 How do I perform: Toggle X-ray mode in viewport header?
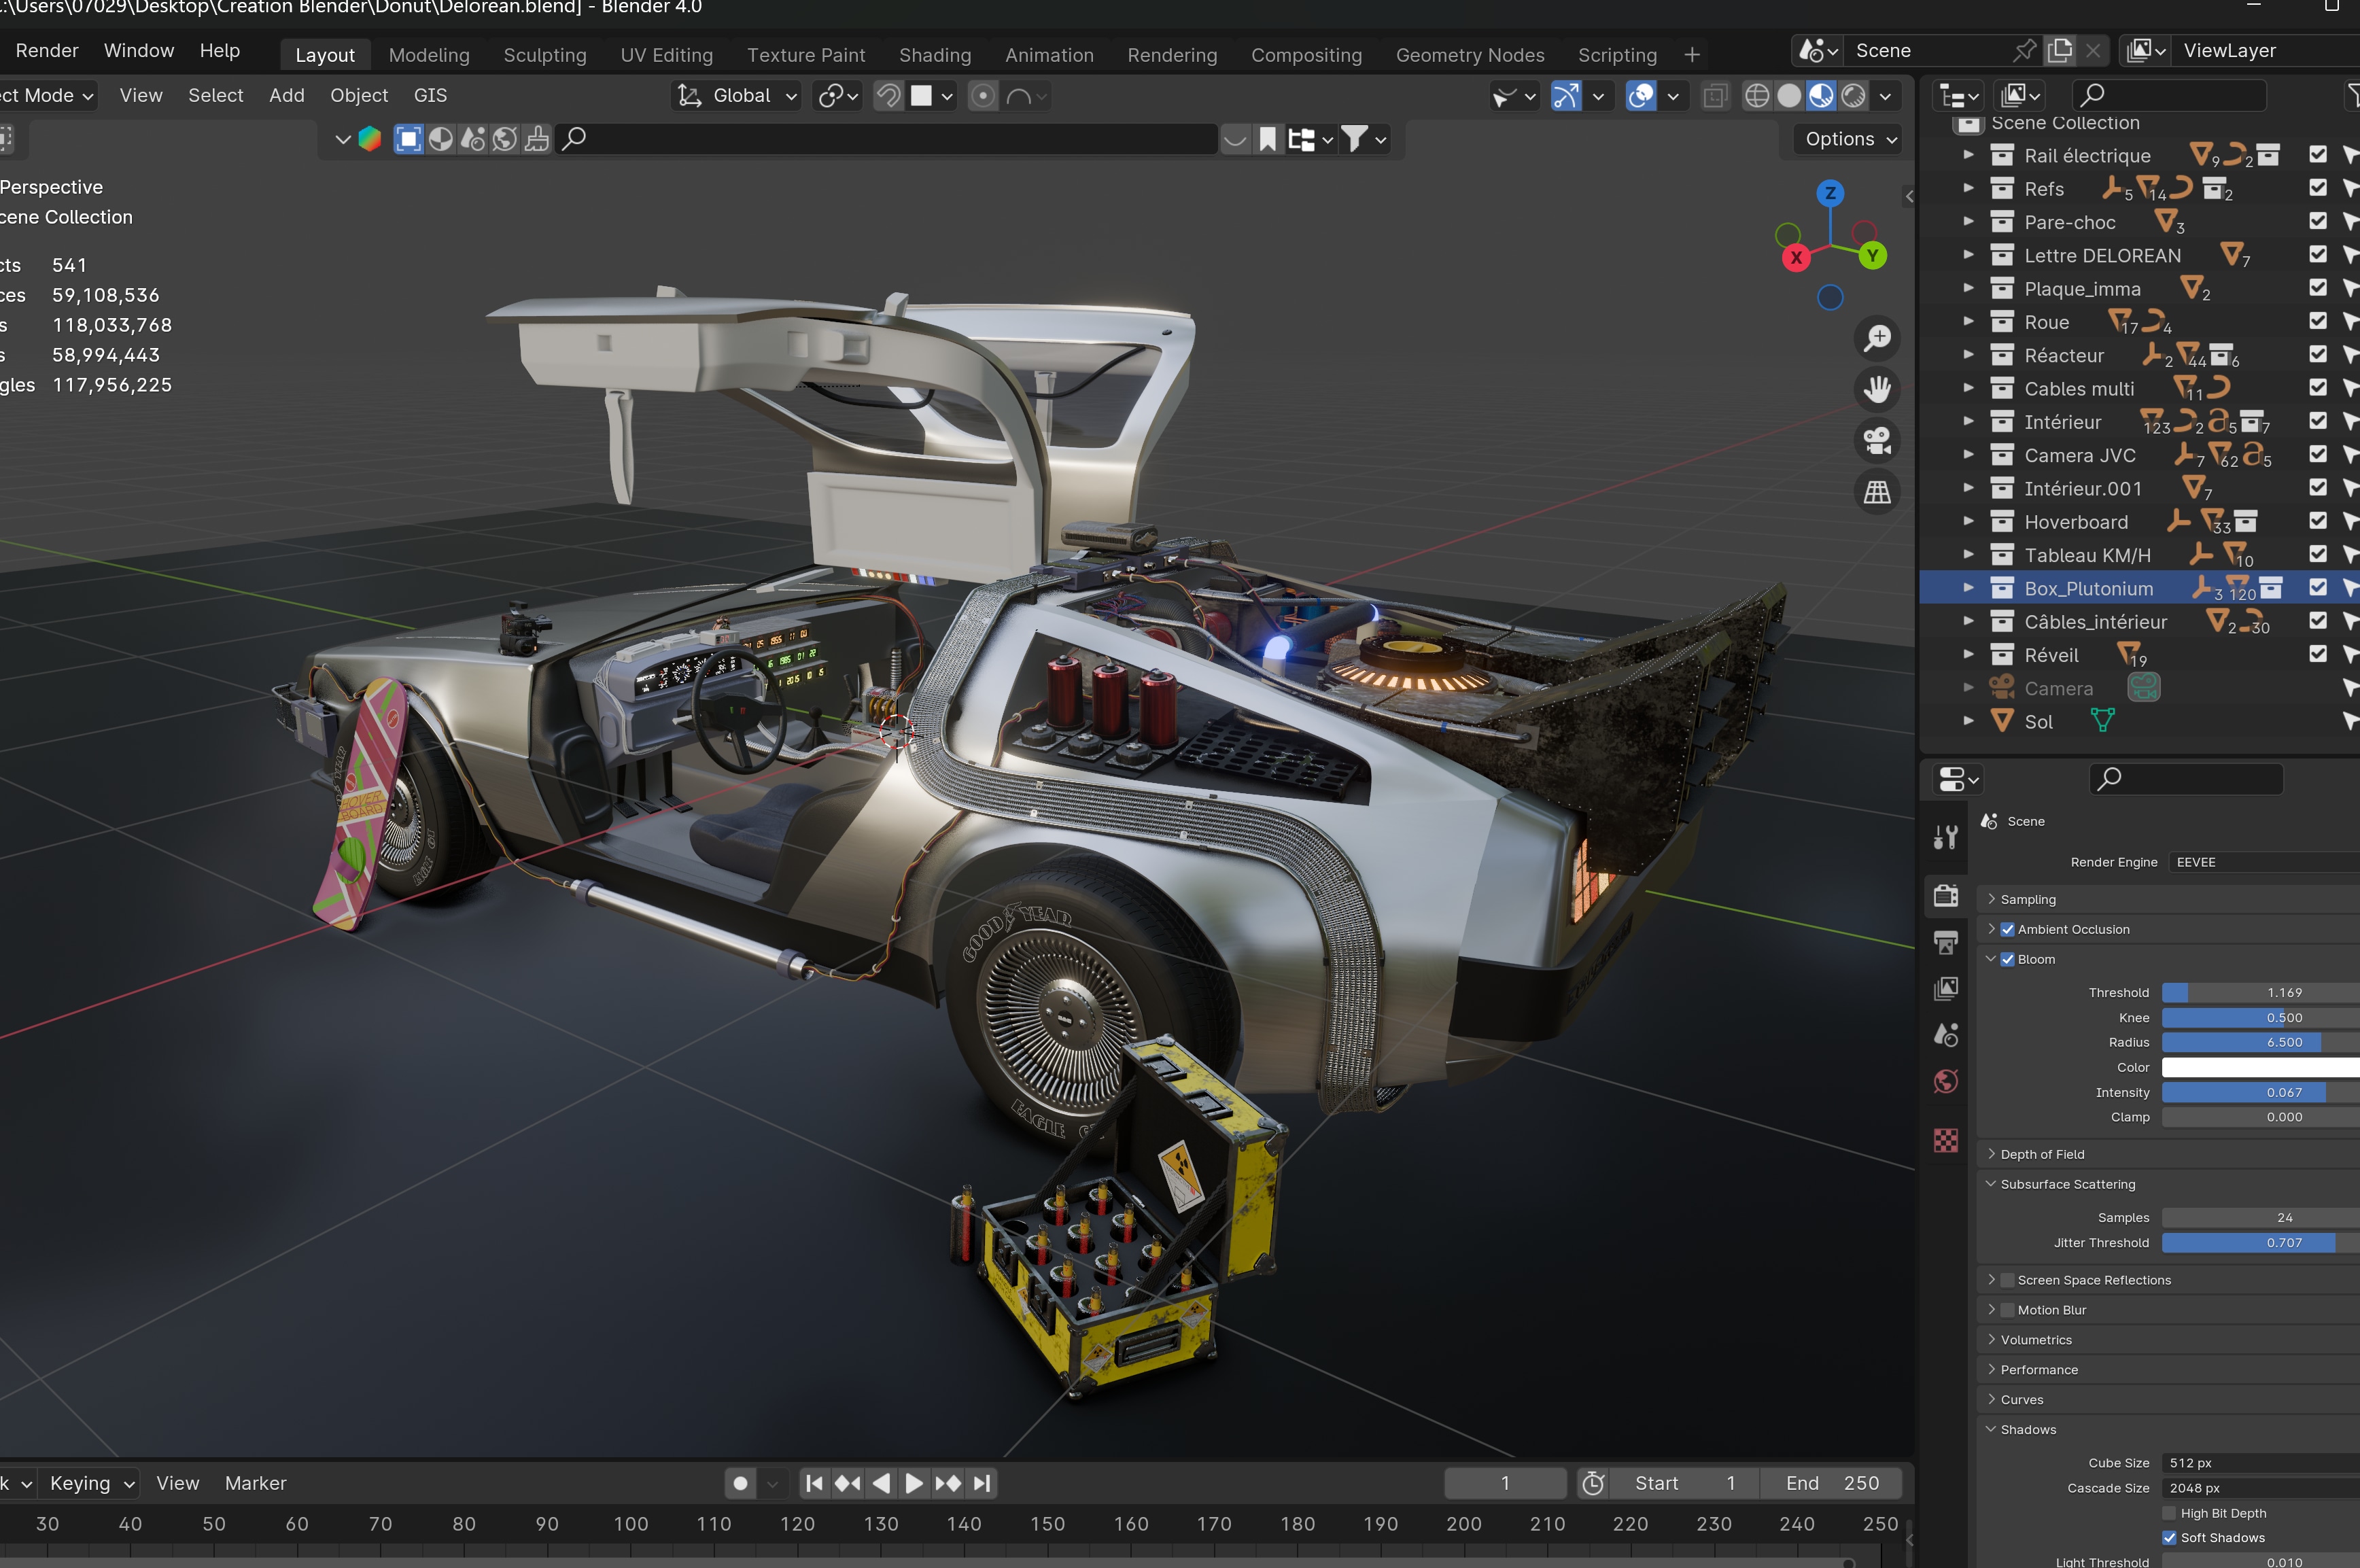1715,96
